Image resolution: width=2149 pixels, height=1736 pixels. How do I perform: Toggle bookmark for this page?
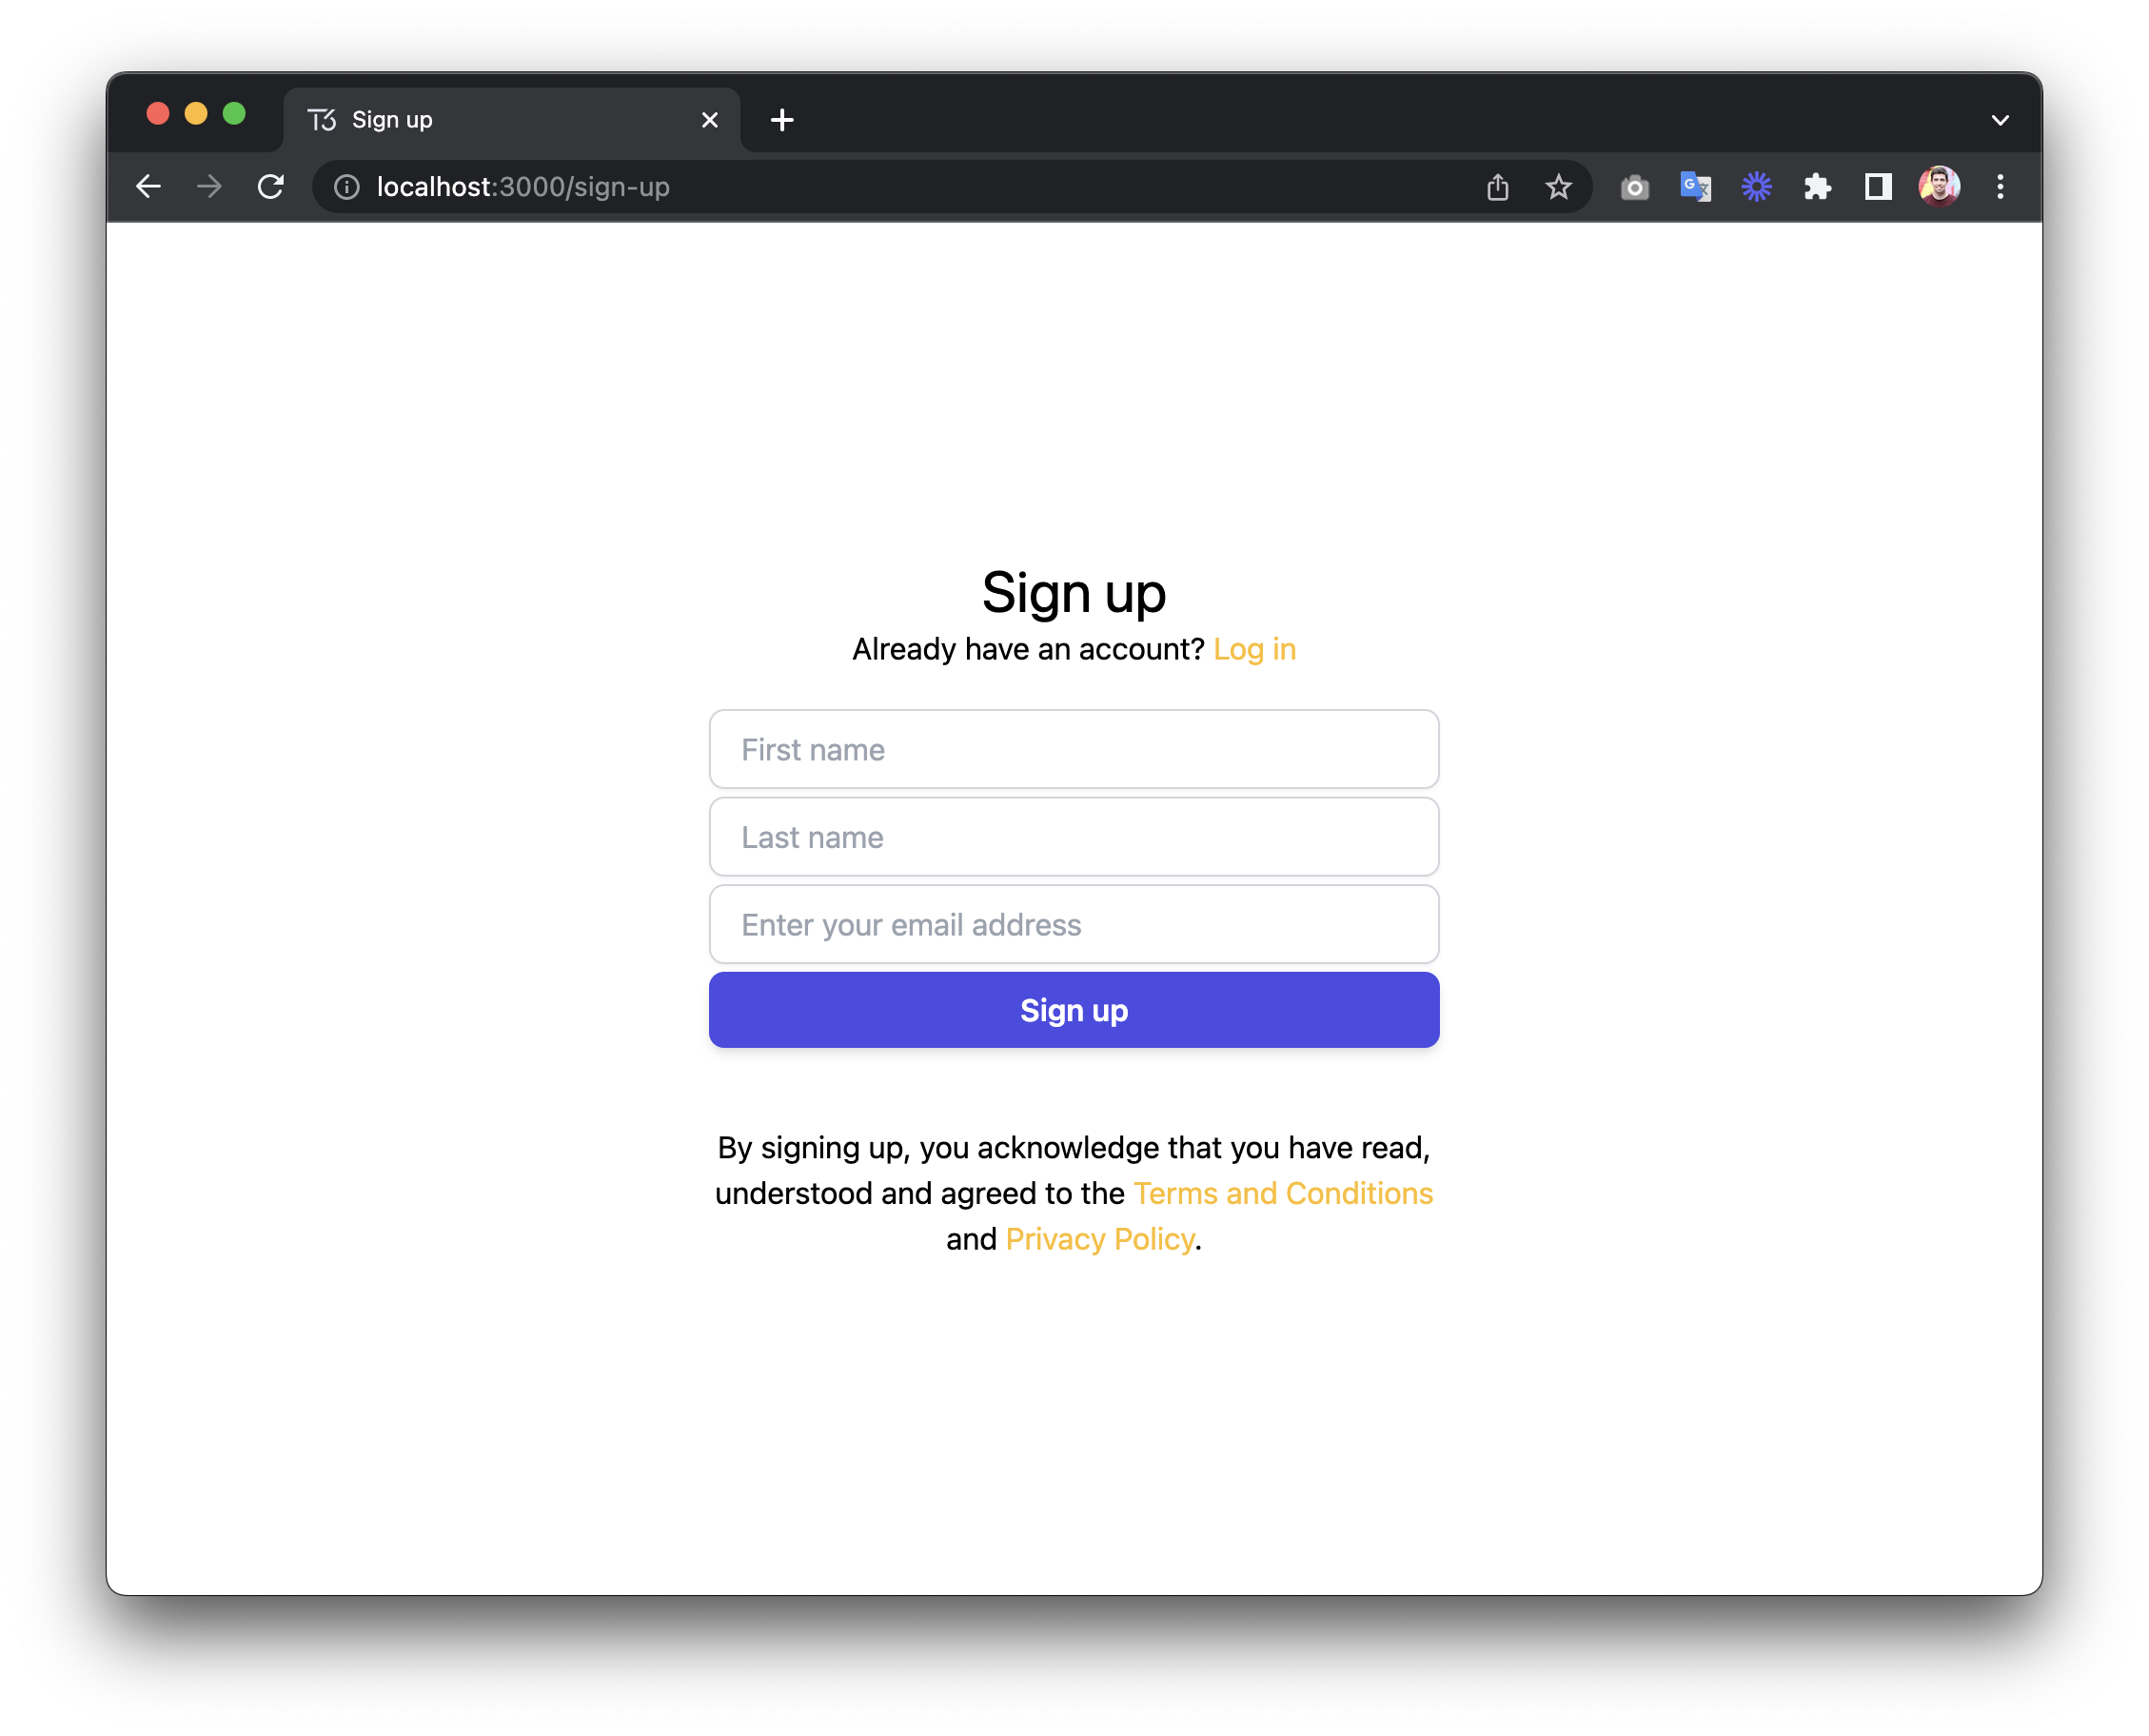click(1558, 186)
